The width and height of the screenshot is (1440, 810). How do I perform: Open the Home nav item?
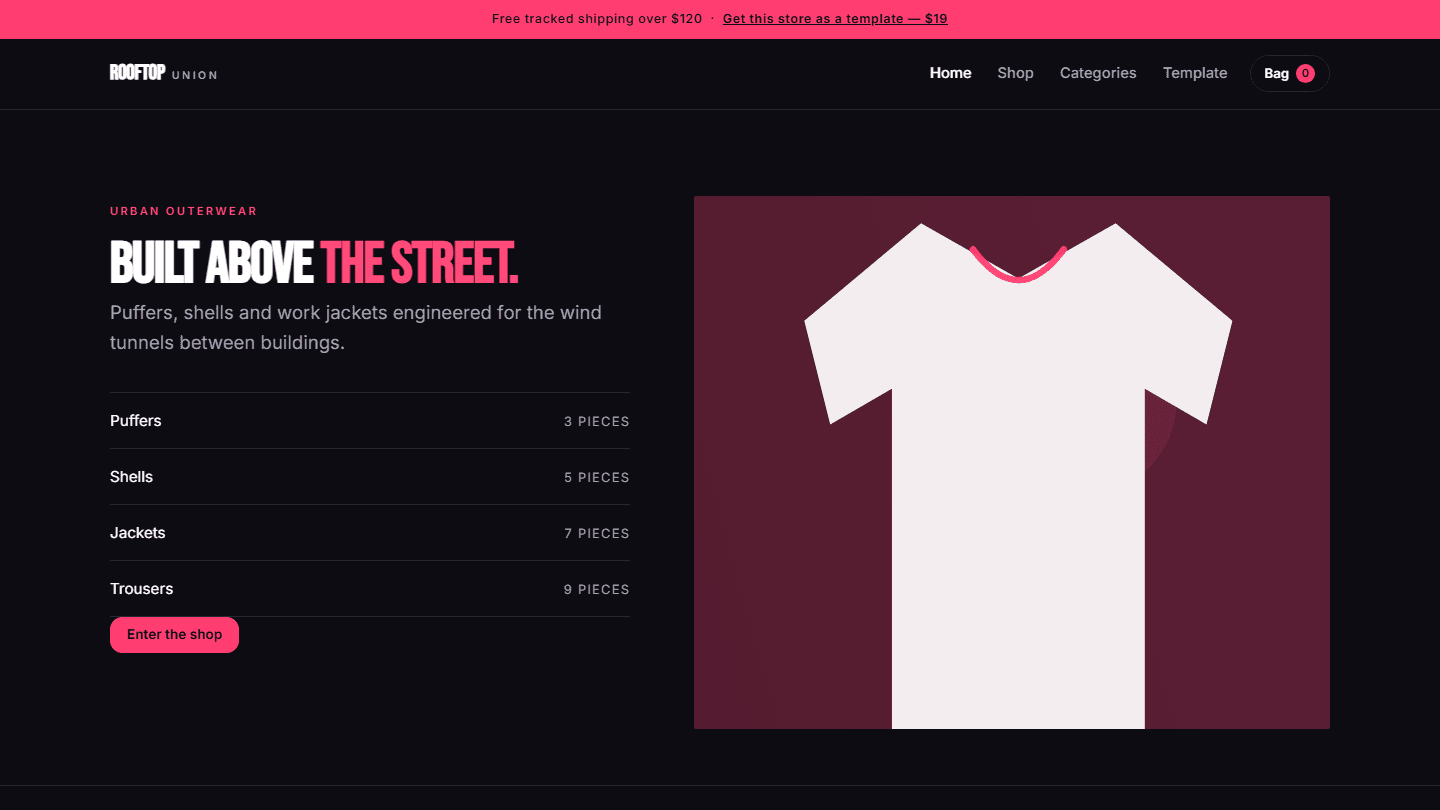click(x=950, y=73)
